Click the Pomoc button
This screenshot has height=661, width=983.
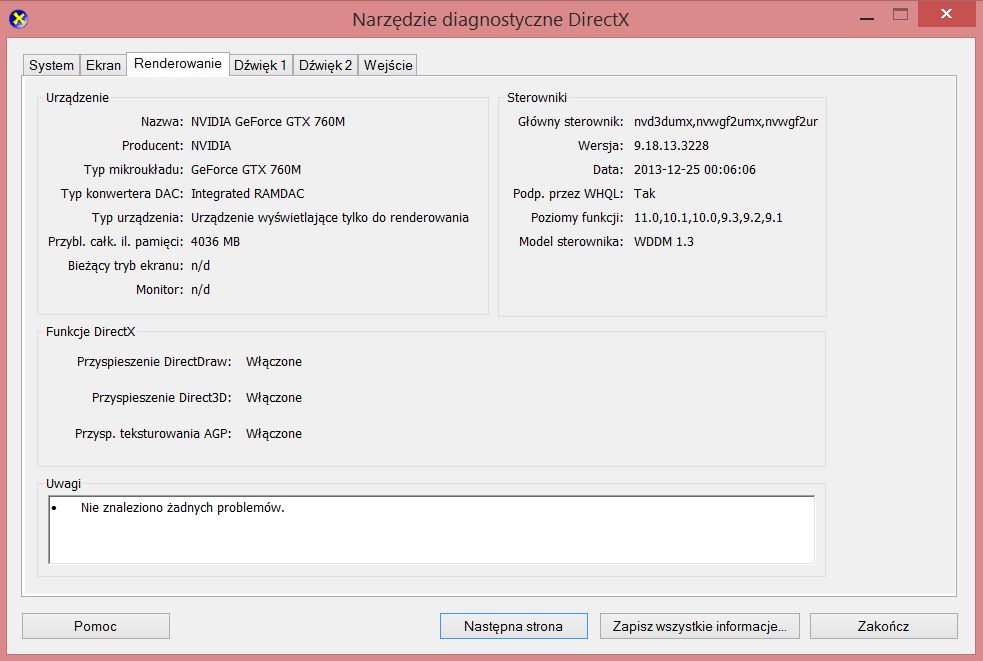coord(96,626)
